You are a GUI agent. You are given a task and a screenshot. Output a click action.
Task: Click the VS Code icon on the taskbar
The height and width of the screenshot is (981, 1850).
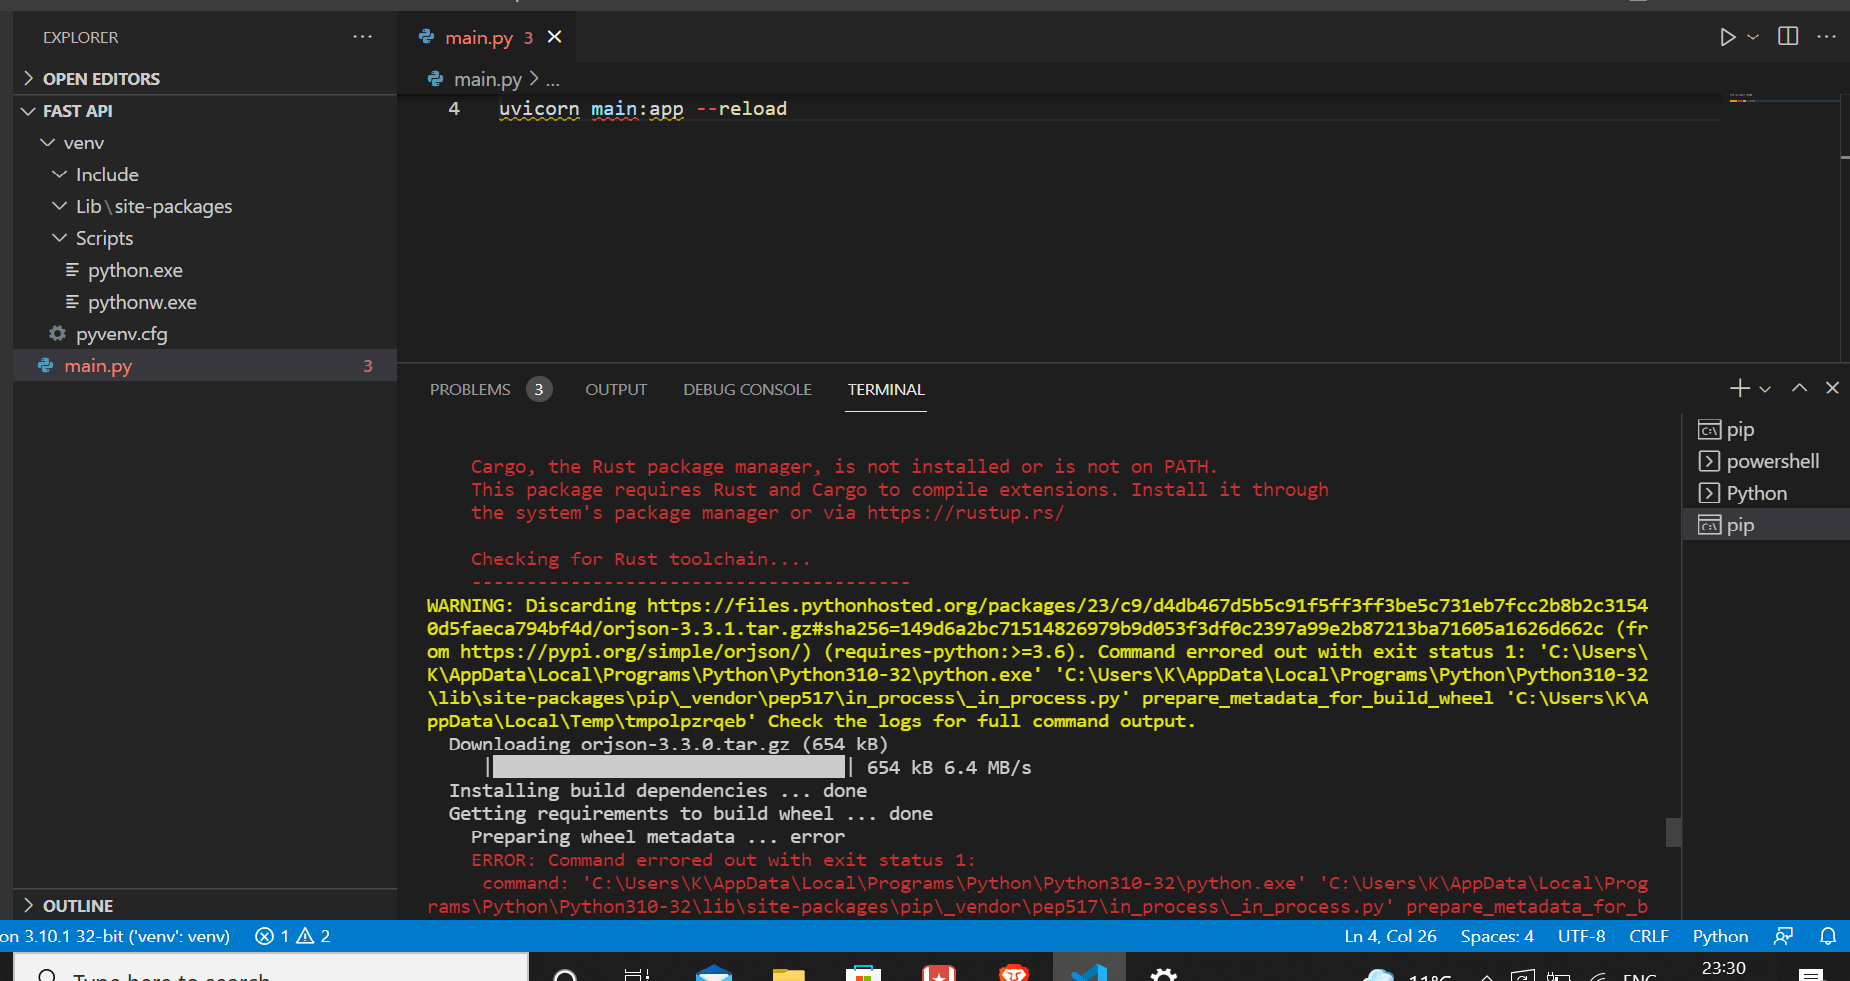pyautogui.click(x=1089, y=972)
